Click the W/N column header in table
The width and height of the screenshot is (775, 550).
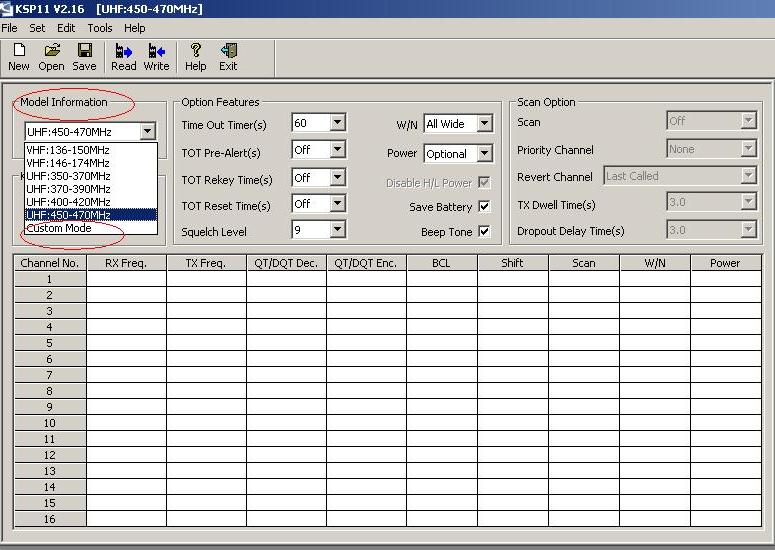coord(655,263)
